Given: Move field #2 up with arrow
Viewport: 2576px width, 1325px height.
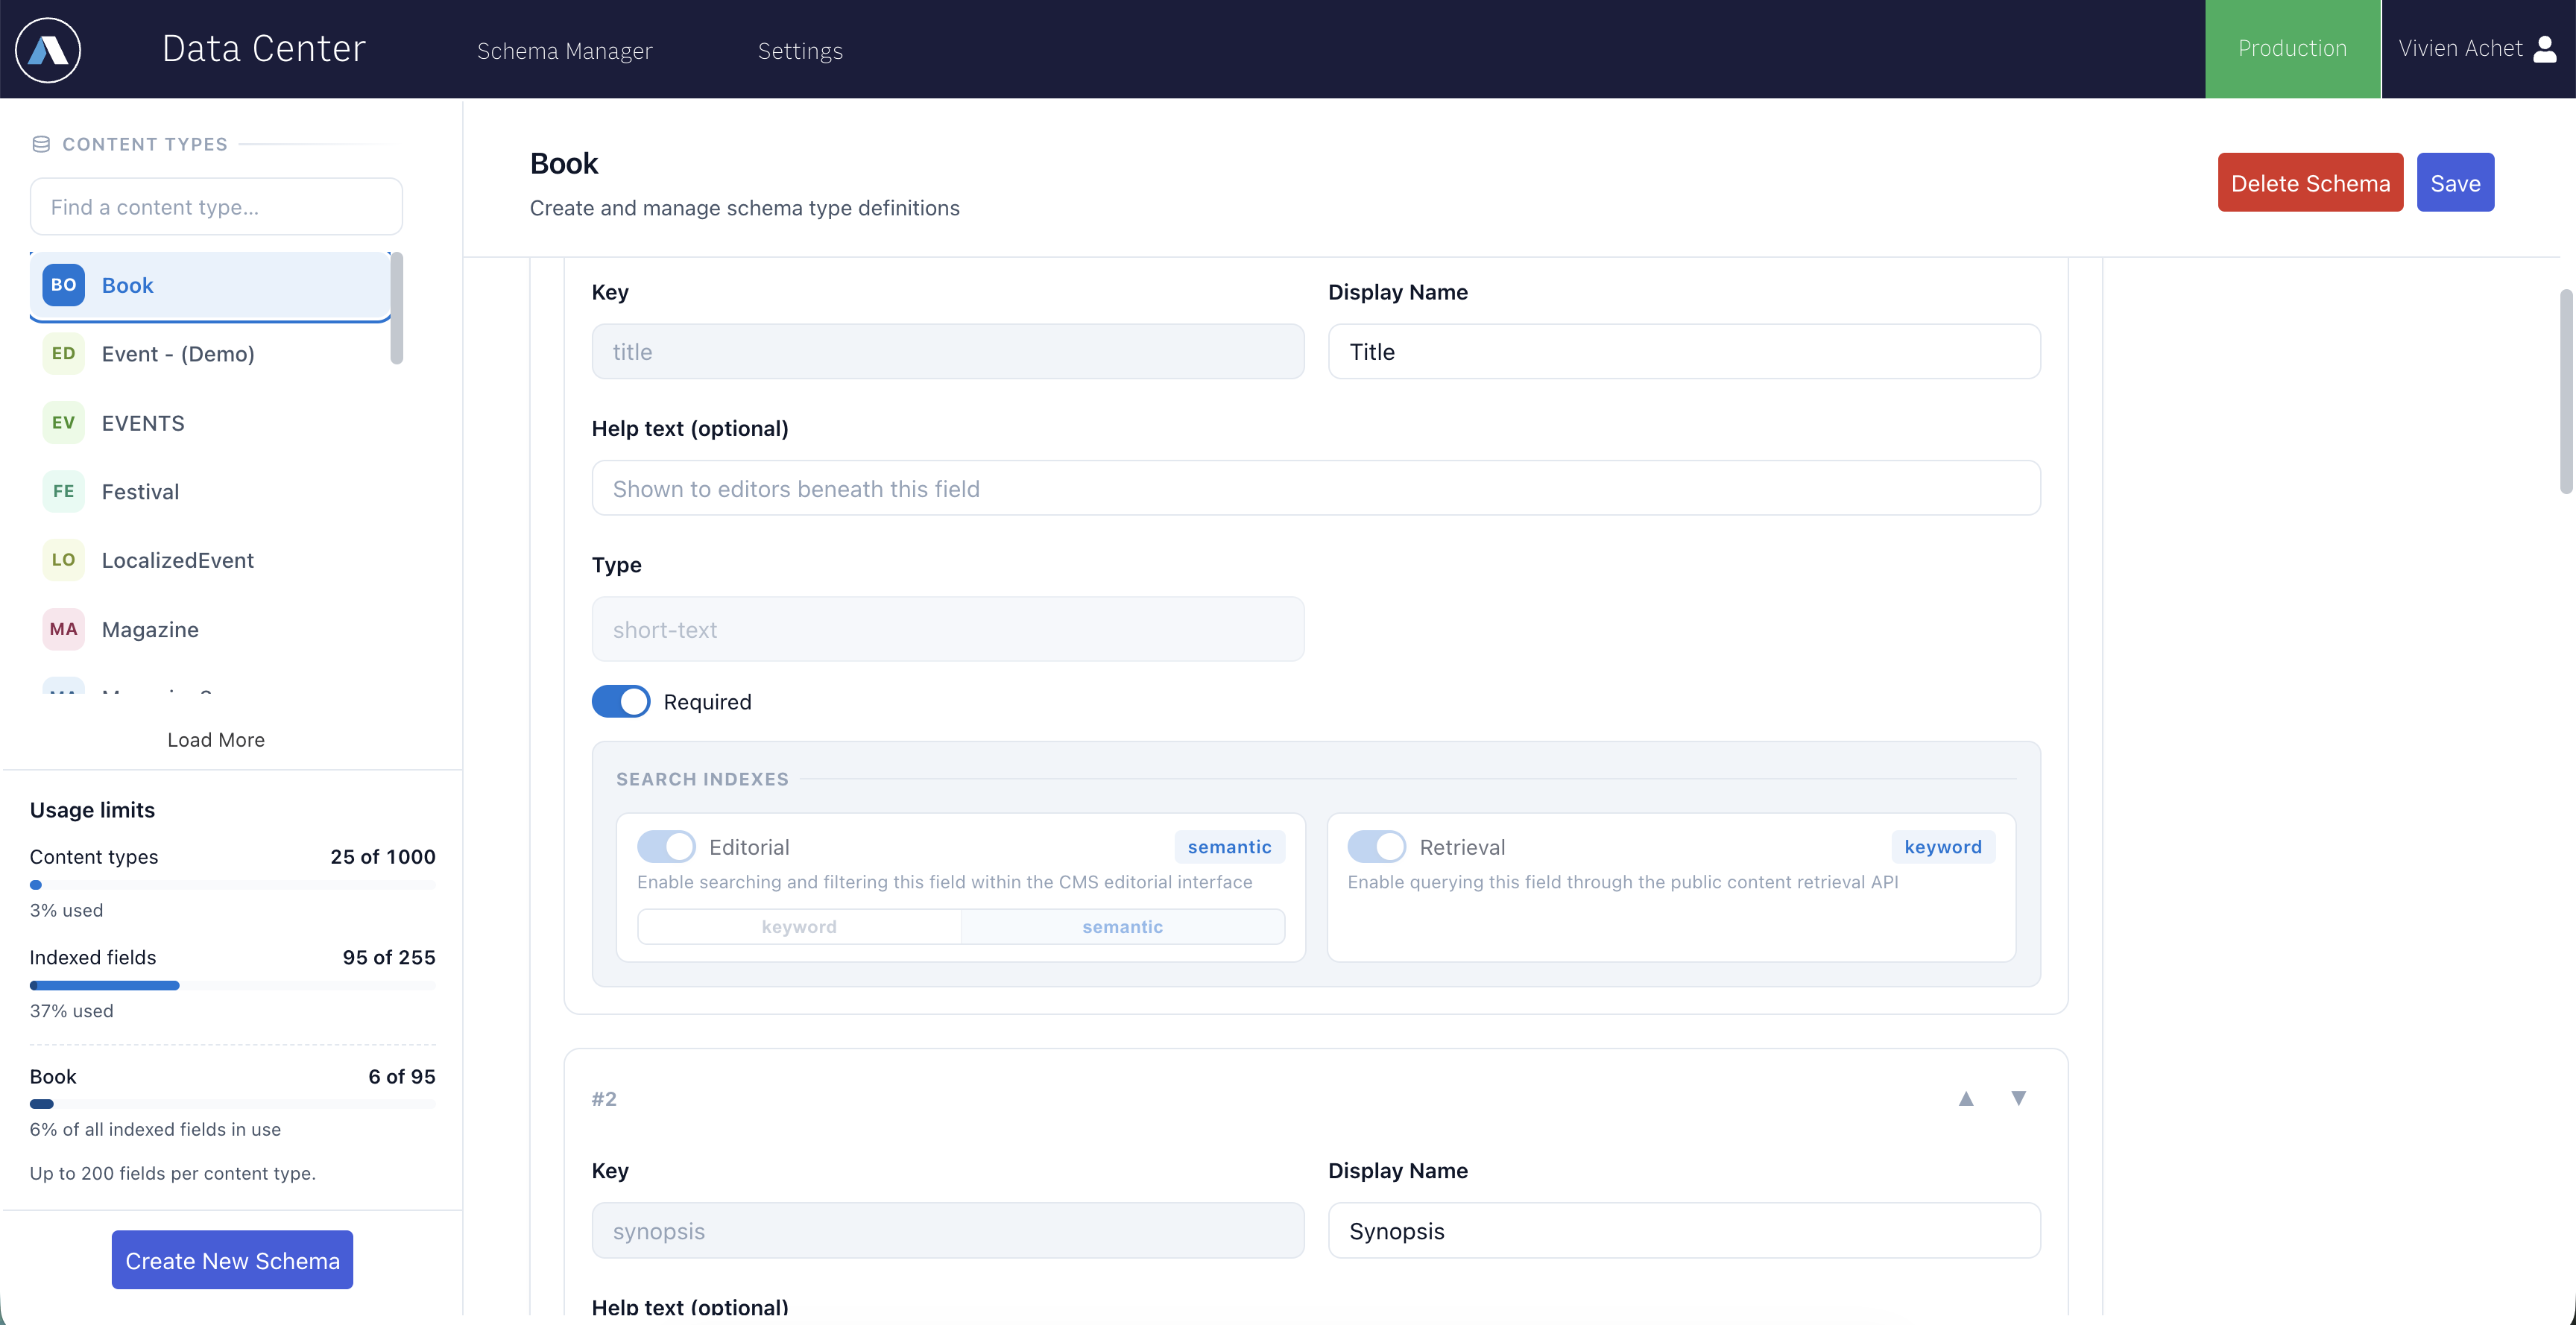Looking at the screenshot, I should pyautogui.click(x=1966, y=1098).
